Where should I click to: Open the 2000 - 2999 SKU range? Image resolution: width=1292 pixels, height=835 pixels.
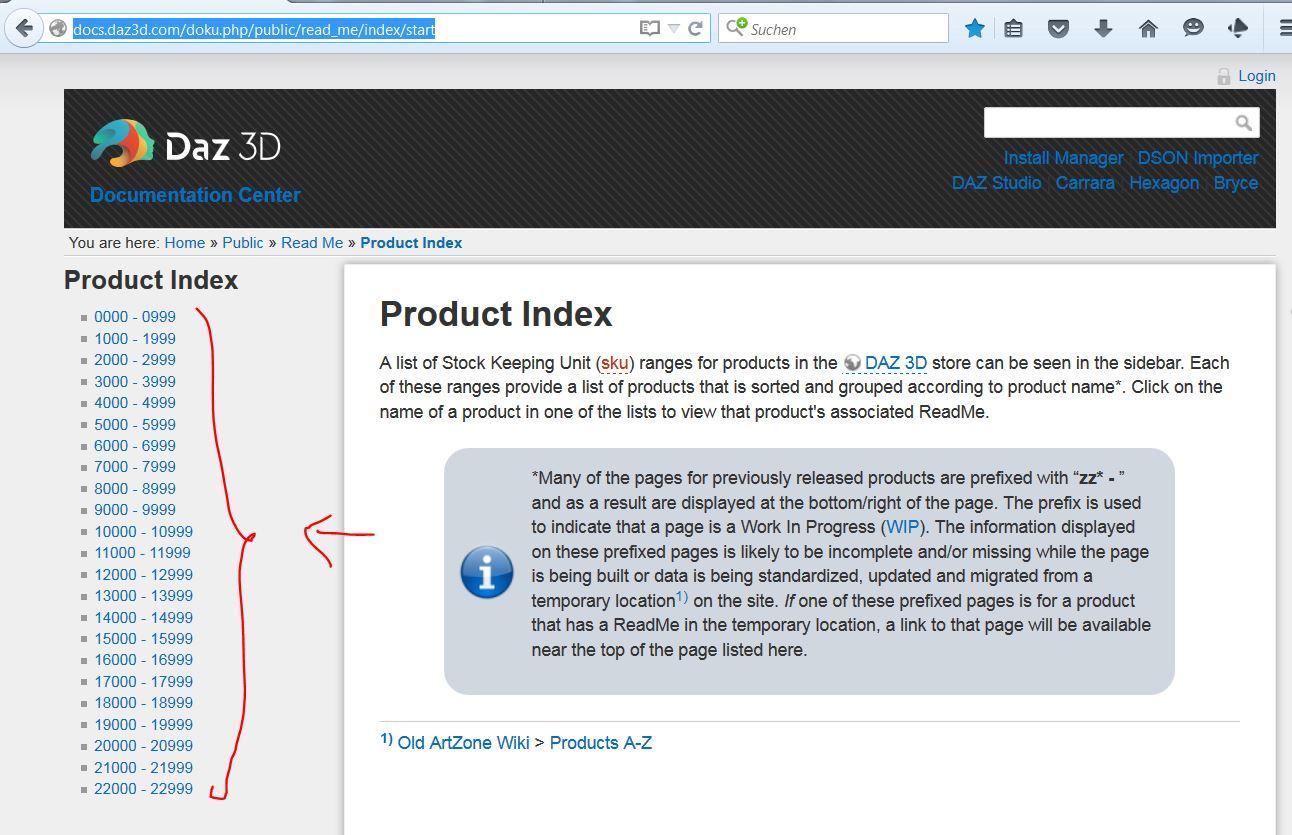click(135, 360)
